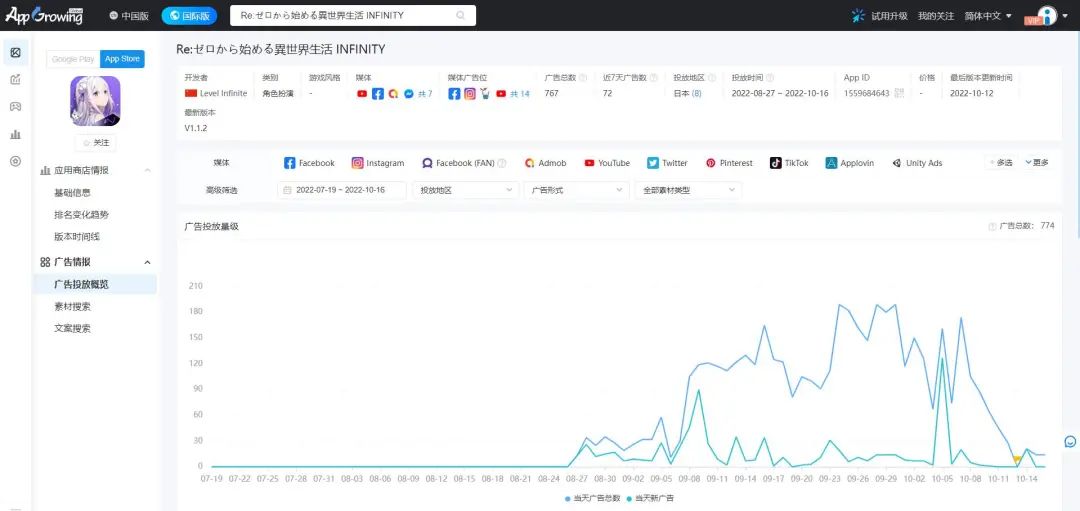Viewport: 1080px width, 511px height.
Task: Open 广告形式 dropdown filter
Action: point(577,190)
